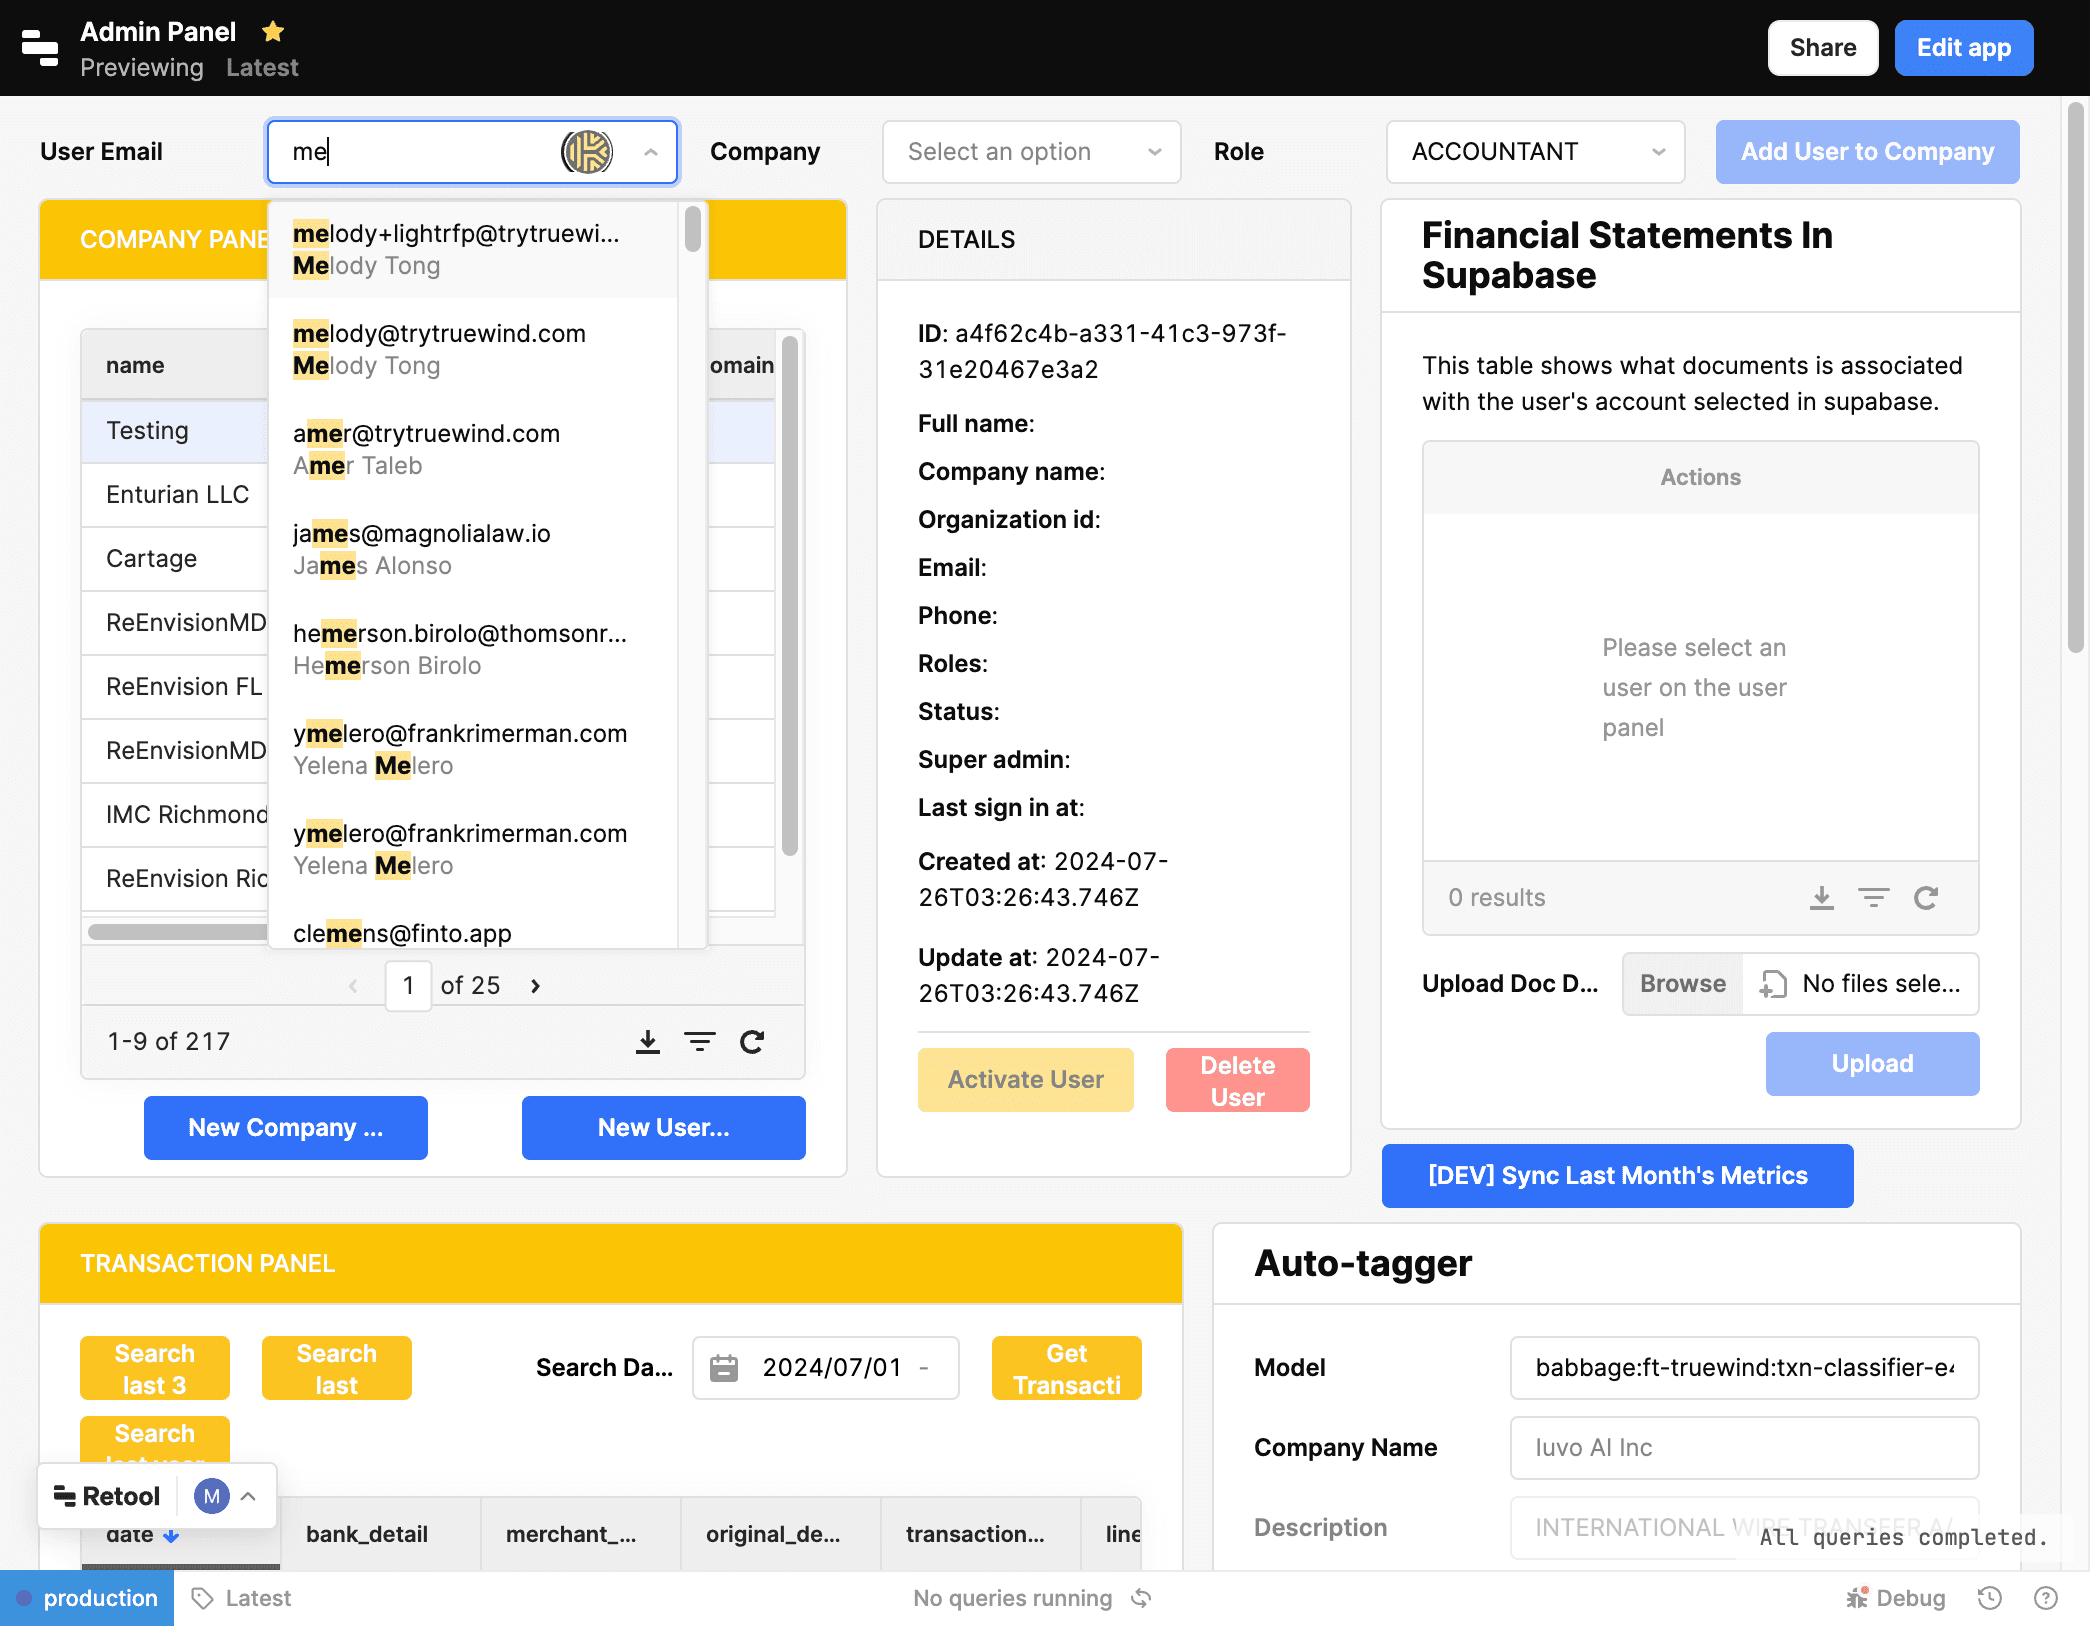
Task: Click the Add User to Company button
Action: 1866,151
